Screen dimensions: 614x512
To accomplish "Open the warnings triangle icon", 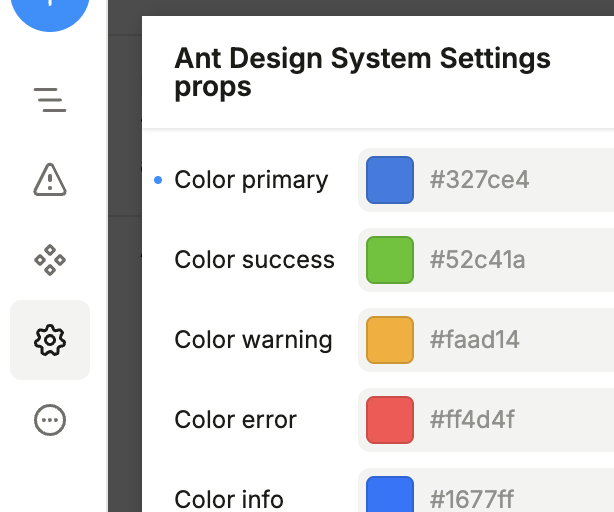I will tap(50, 180).
